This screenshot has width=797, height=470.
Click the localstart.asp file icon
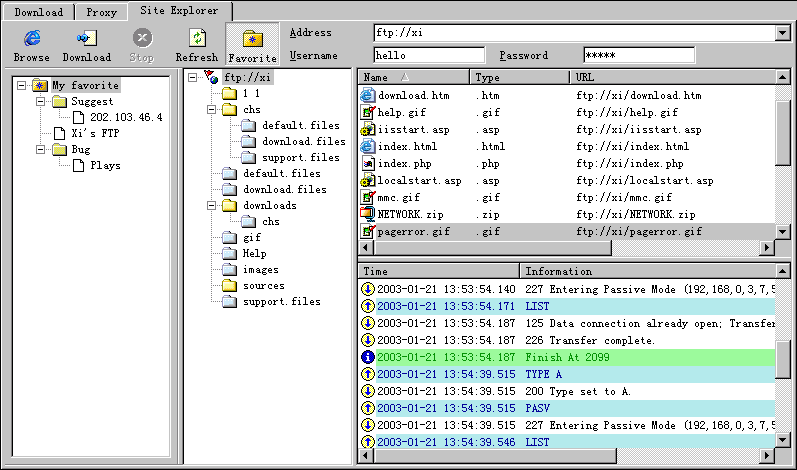click(x=367, y=180)
